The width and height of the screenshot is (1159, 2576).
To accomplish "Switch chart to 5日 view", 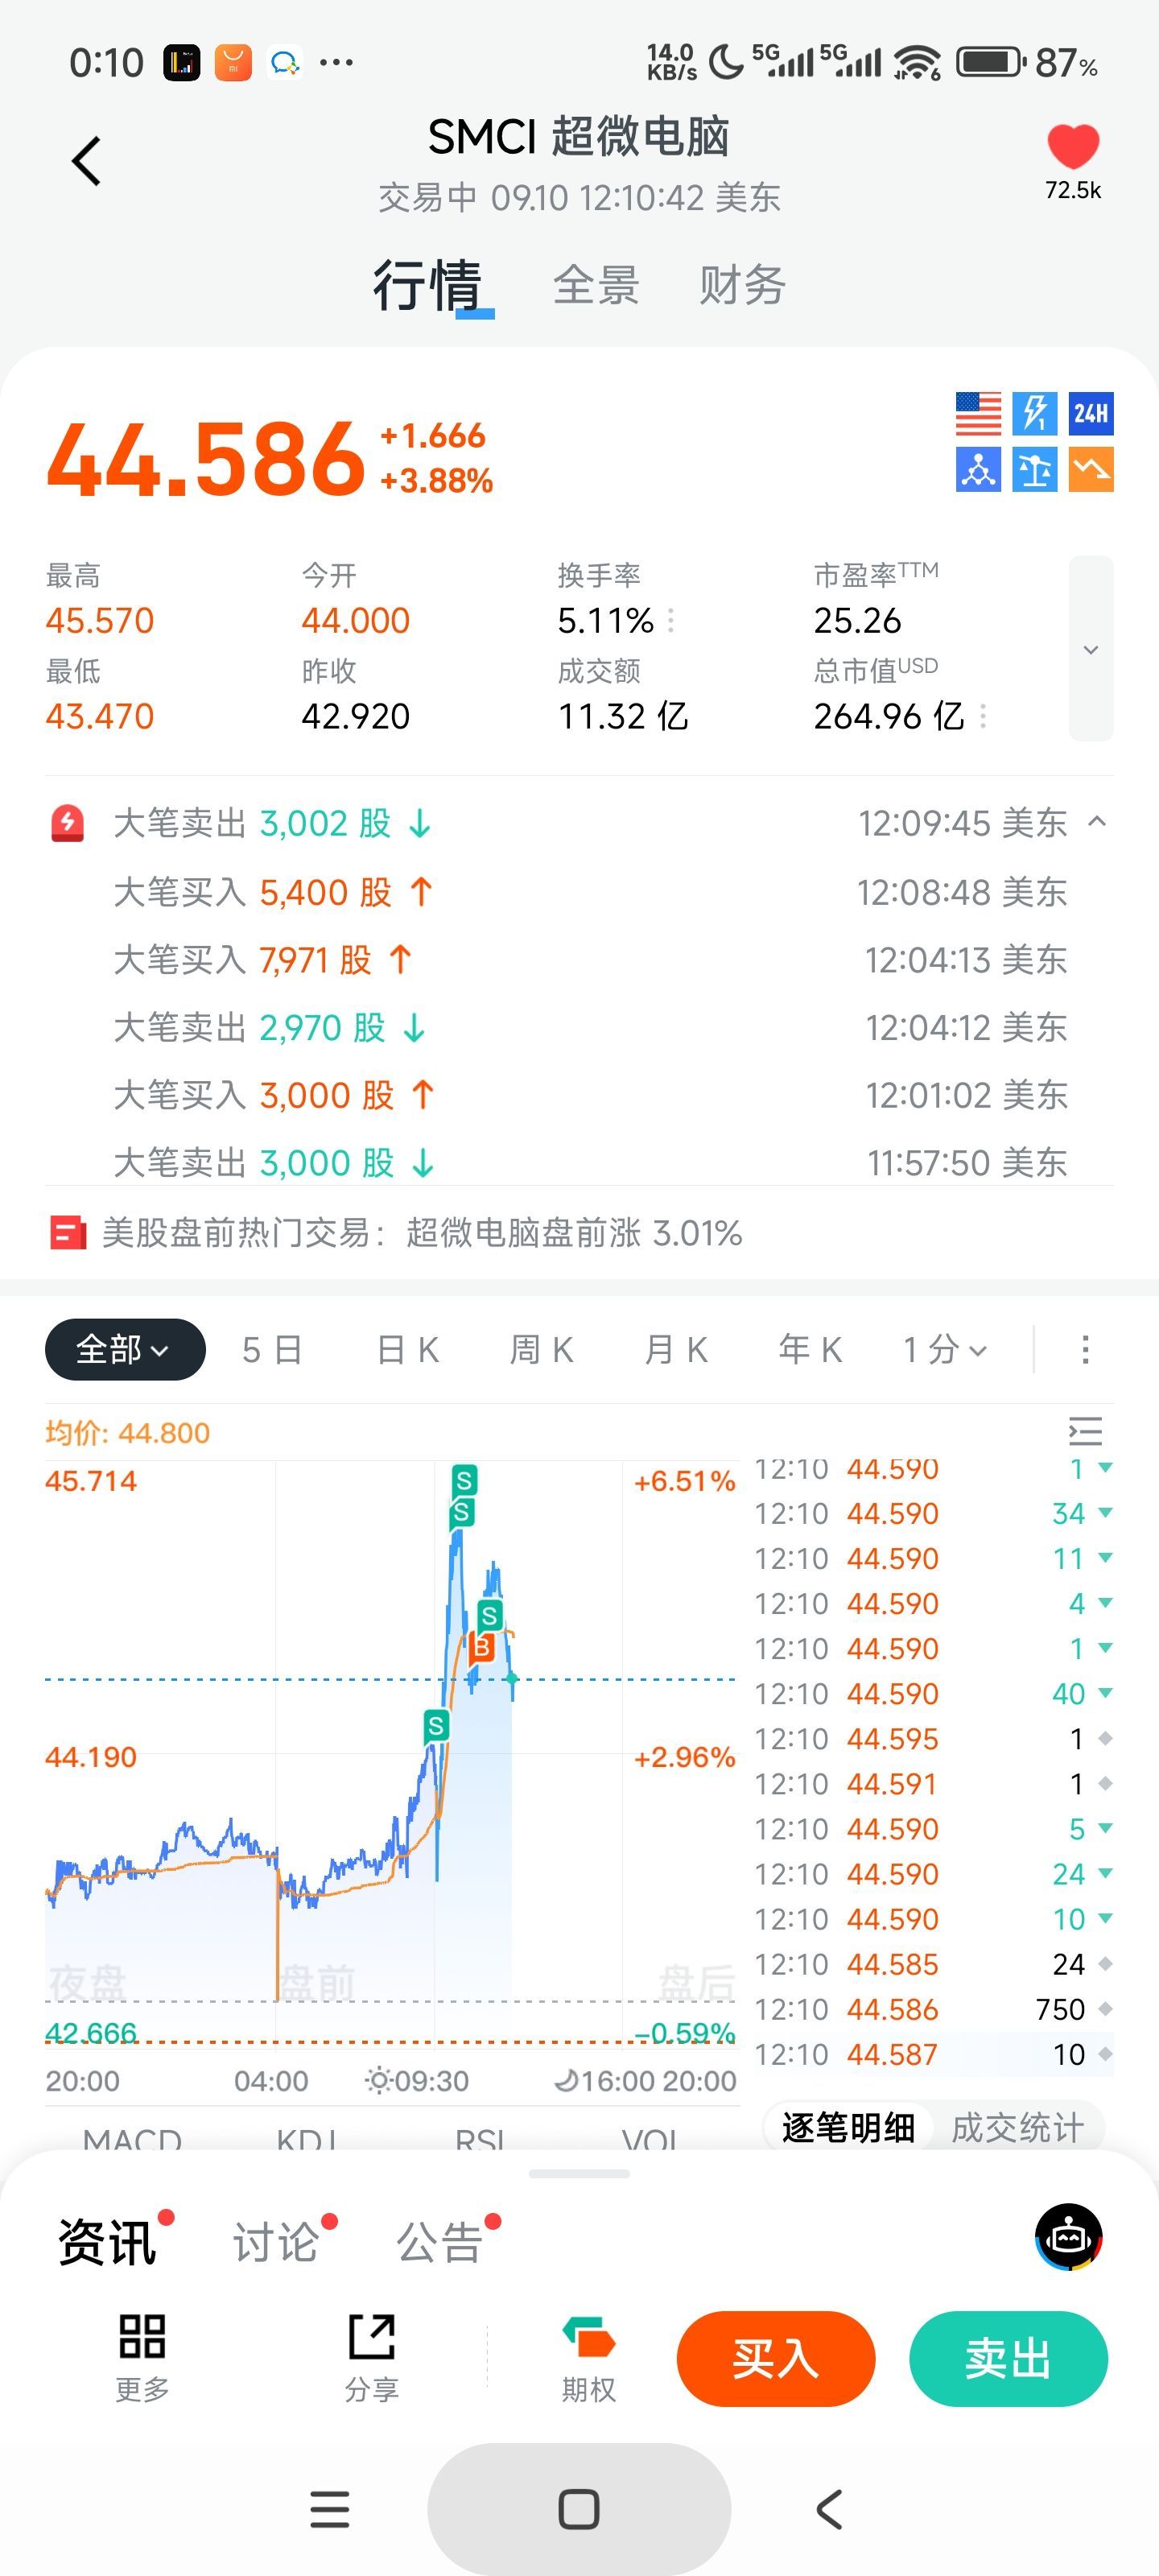I will (x=272, y=1350).
